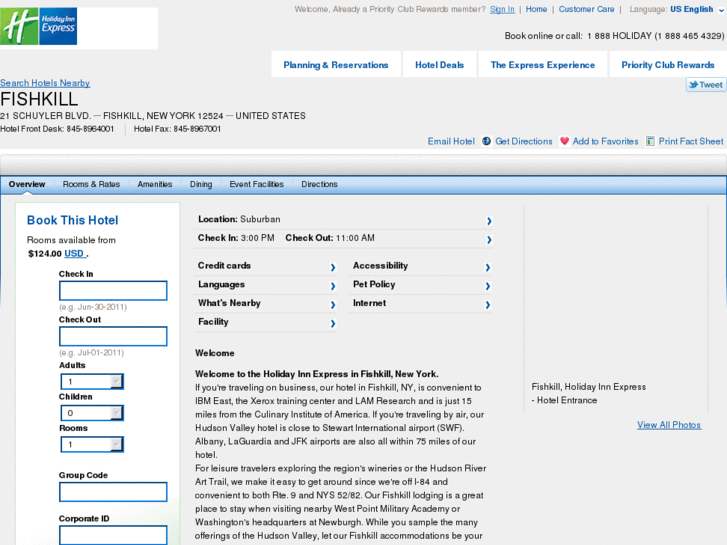Expand the What's Nearby section
This screenshot has height=545, width=727.
pos(266,303)
